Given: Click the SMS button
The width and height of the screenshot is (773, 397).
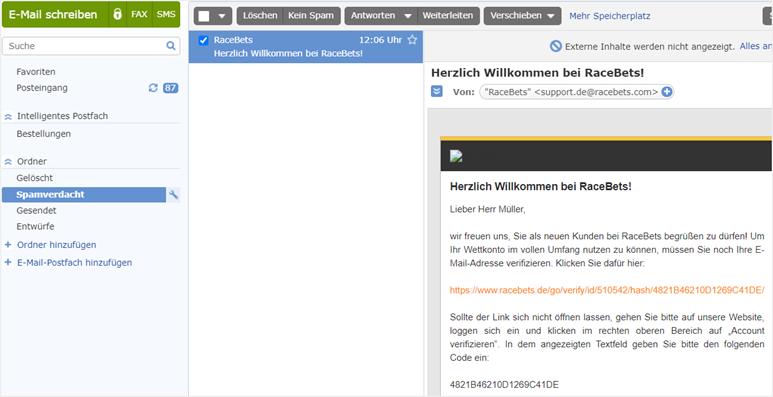Looking at the screenshot, I should (x=166, y=15).
